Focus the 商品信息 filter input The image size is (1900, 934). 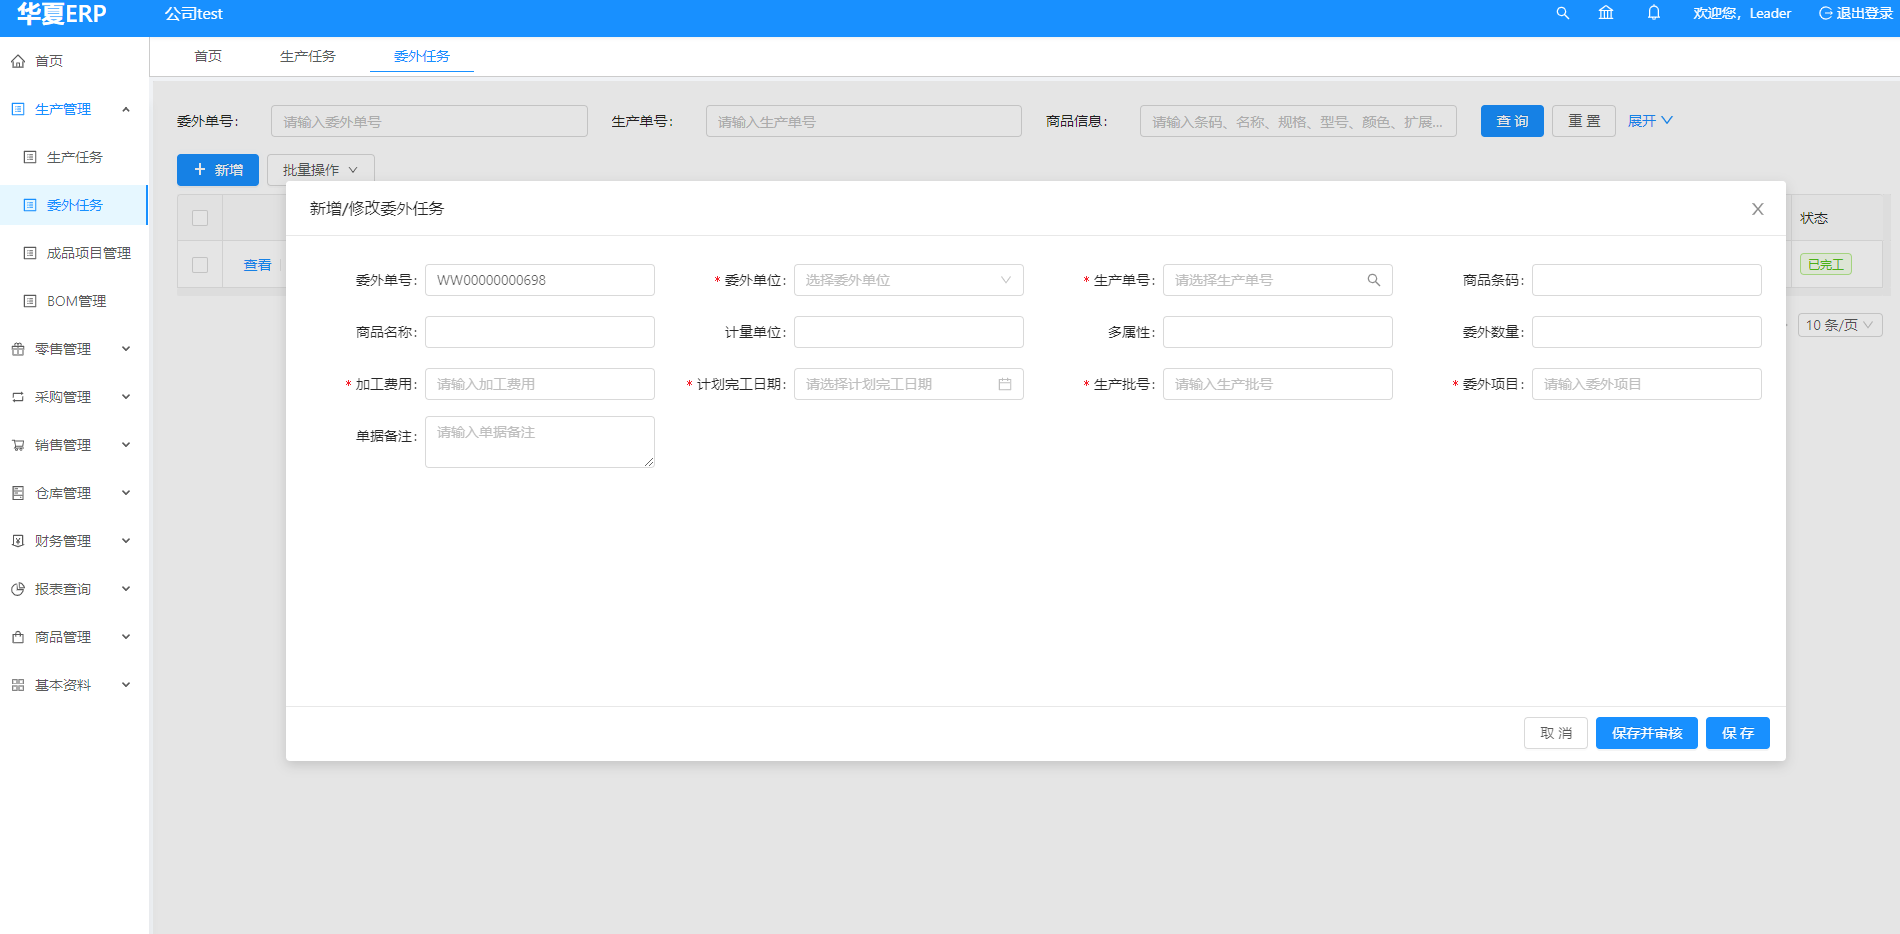click(x=1298, y=121)
